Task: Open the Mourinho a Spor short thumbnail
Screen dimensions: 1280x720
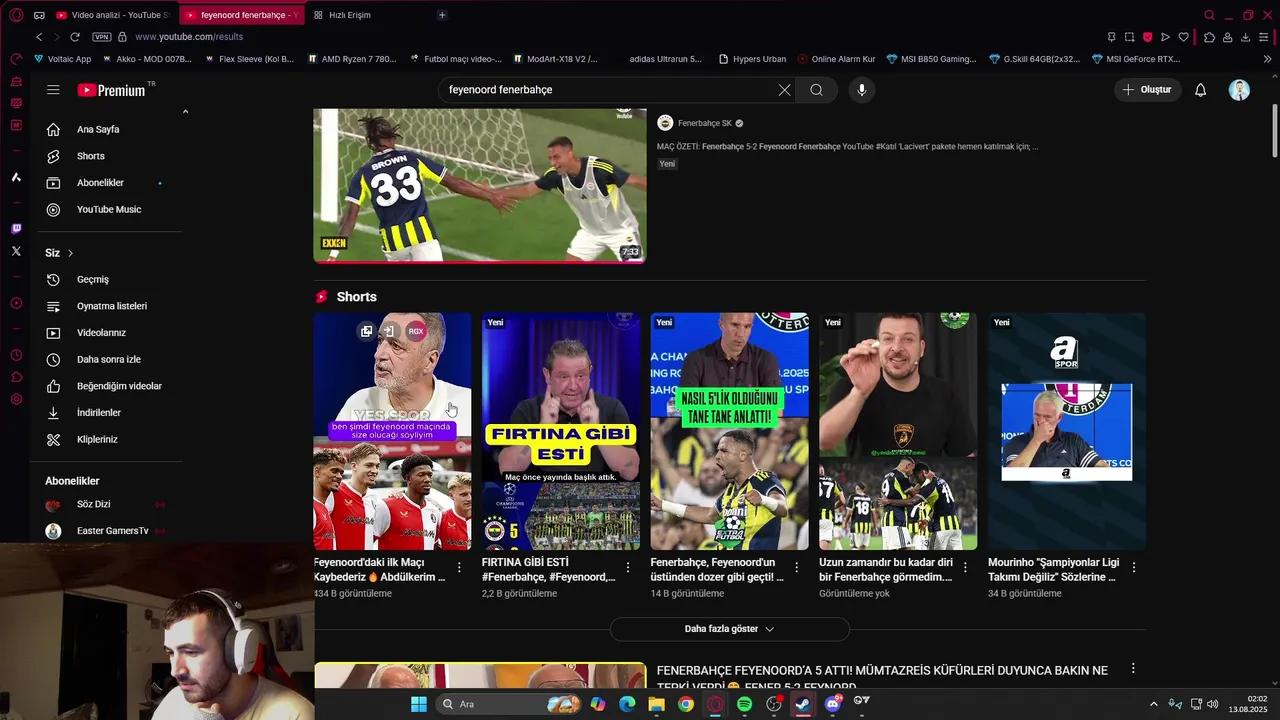Action: click(1067, 431)
